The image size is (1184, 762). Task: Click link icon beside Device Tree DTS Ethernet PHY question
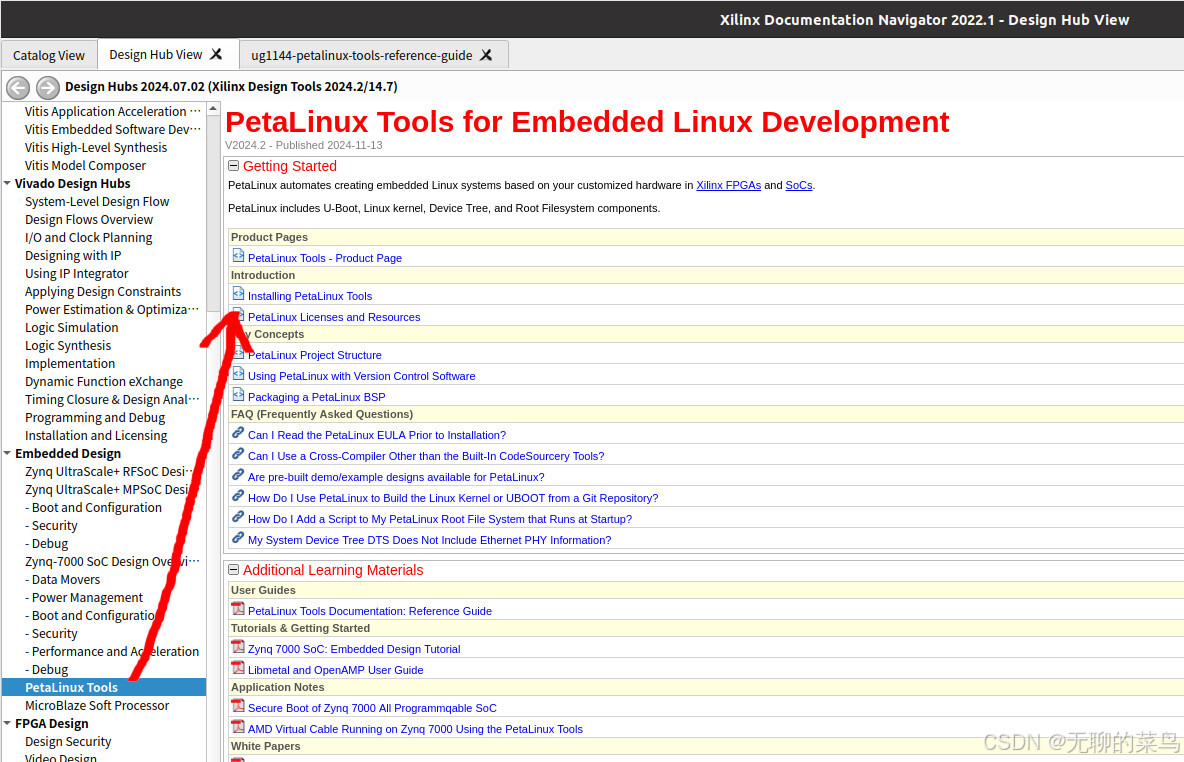pyautogui.click(x=238, y=538)
